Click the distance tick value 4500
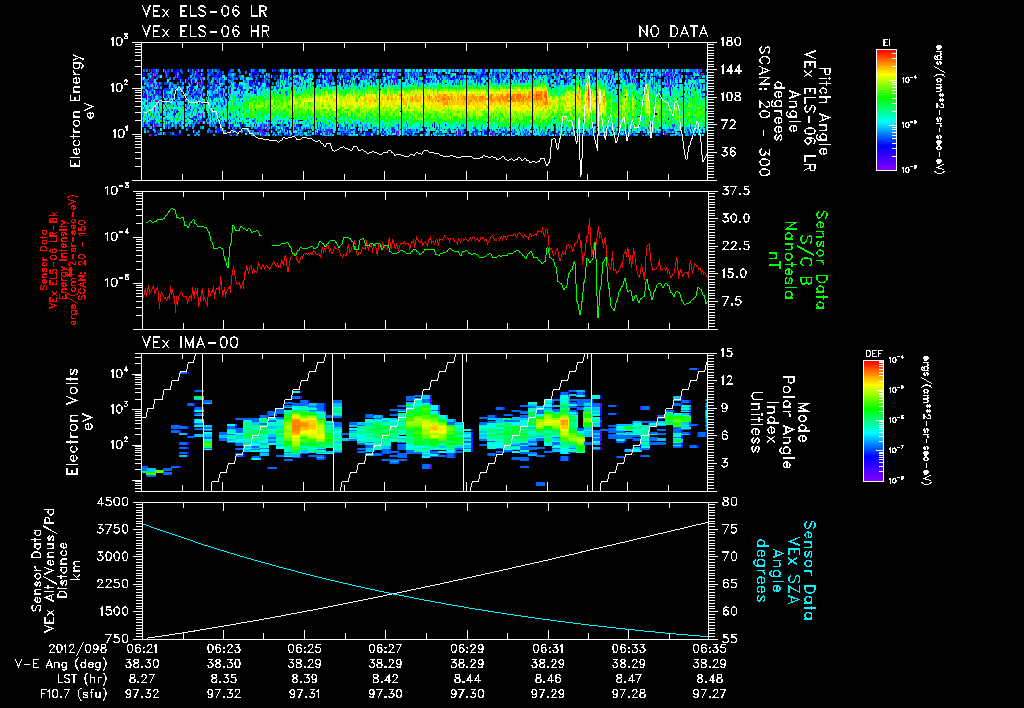The image size is (1024, 708). pos(112,502)
